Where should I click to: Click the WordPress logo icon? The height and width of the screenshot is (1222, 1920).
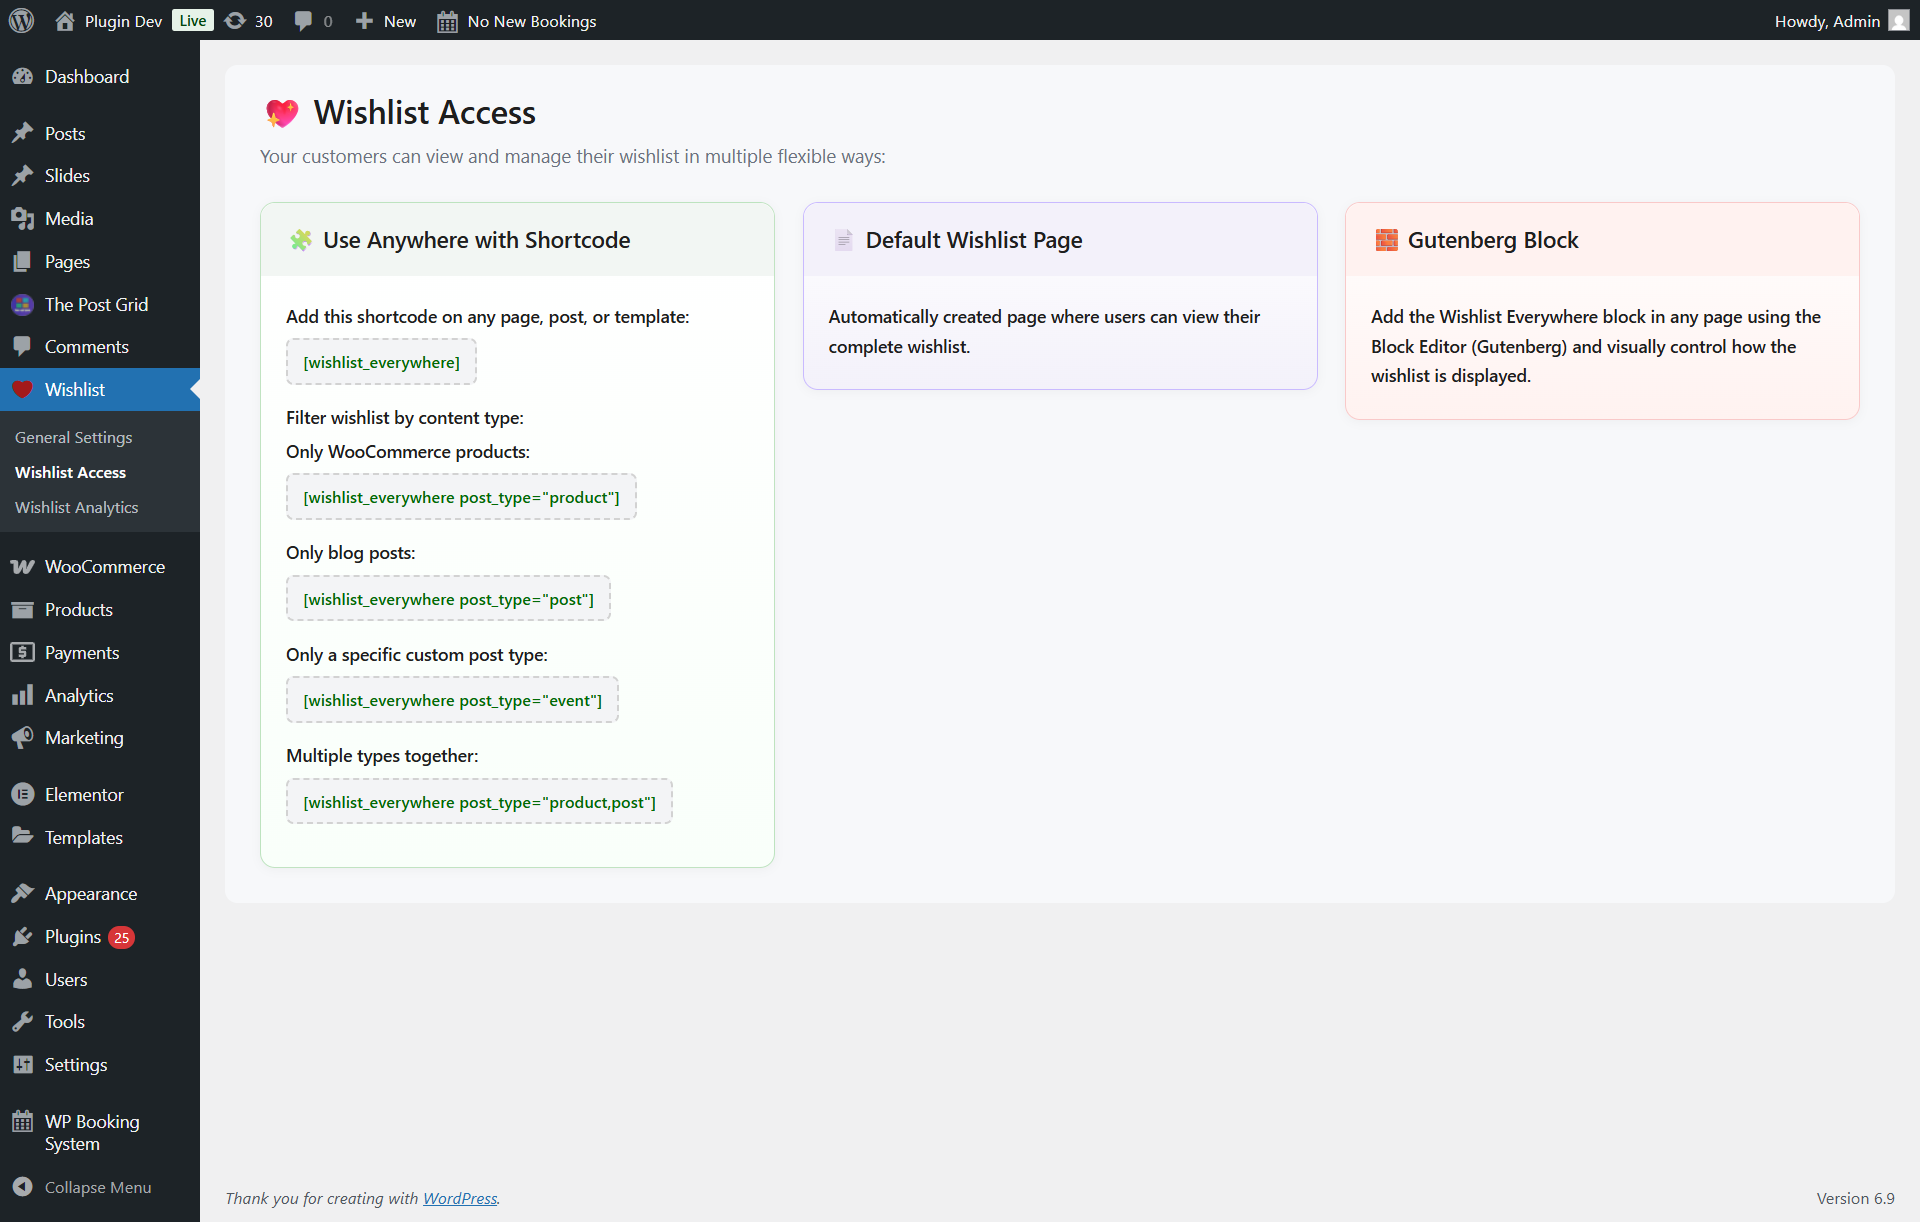point(22,21)
